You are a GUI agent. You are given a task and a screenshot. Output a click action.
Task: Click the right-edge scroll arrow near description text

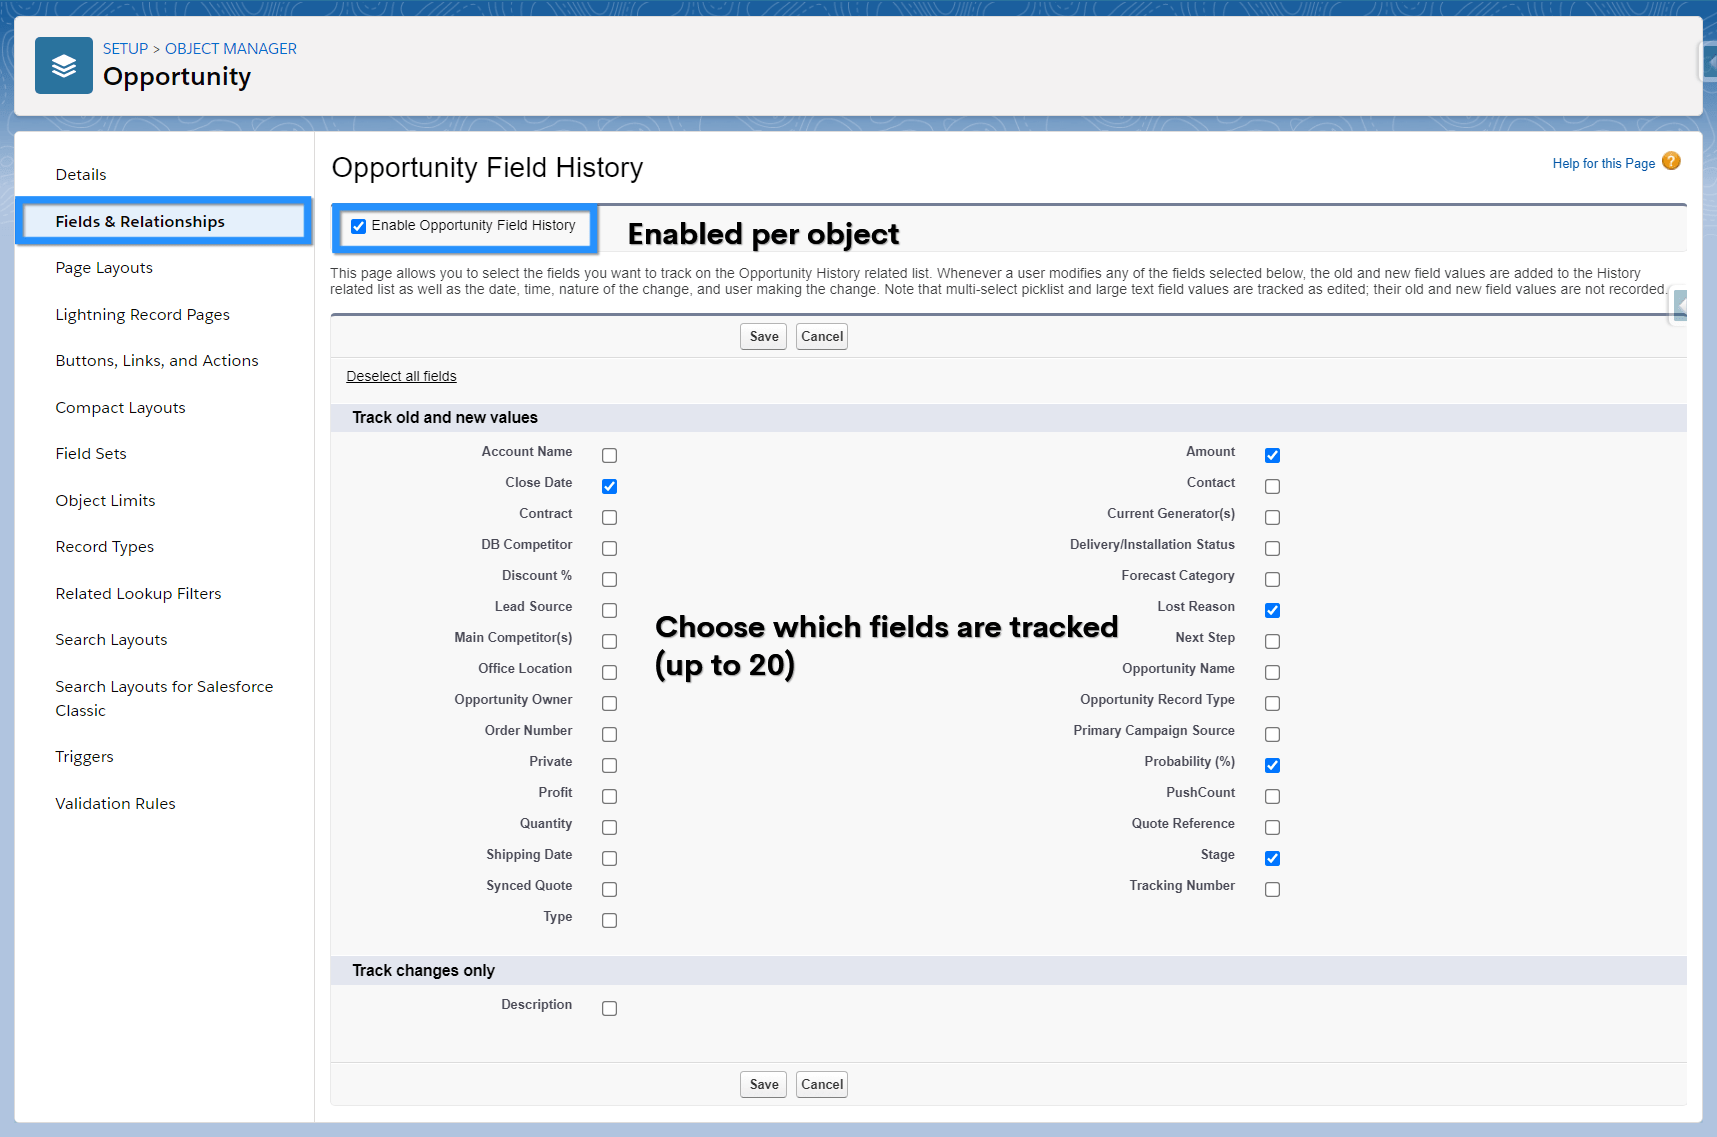click(1679, 306)
